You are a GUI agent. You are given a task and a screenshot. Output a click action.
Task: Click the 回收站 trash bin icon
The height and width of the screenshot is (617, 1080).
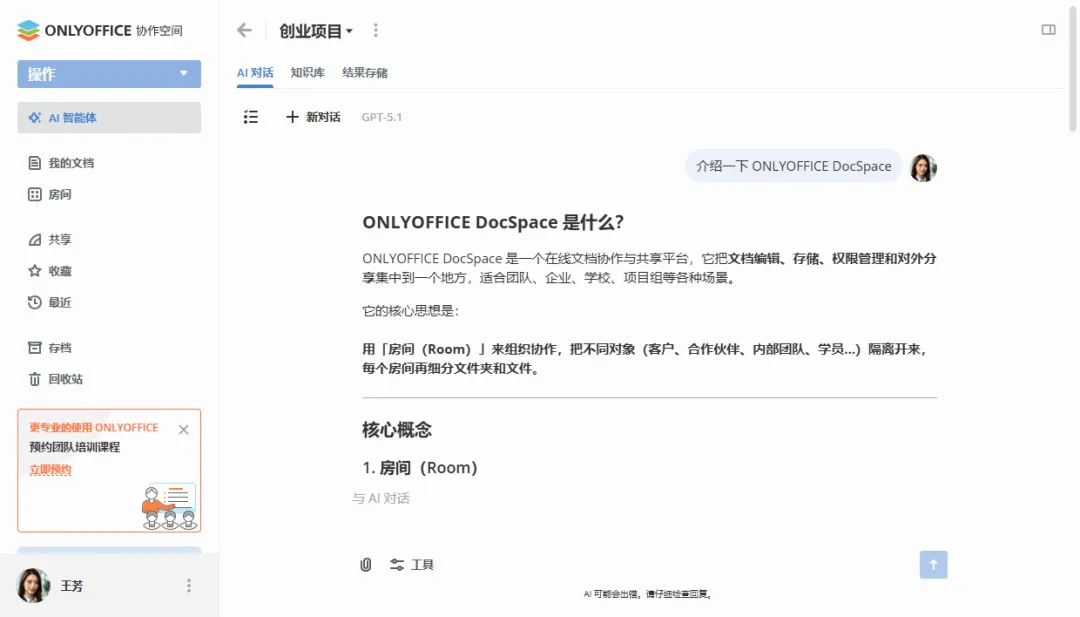click(34, 379)
